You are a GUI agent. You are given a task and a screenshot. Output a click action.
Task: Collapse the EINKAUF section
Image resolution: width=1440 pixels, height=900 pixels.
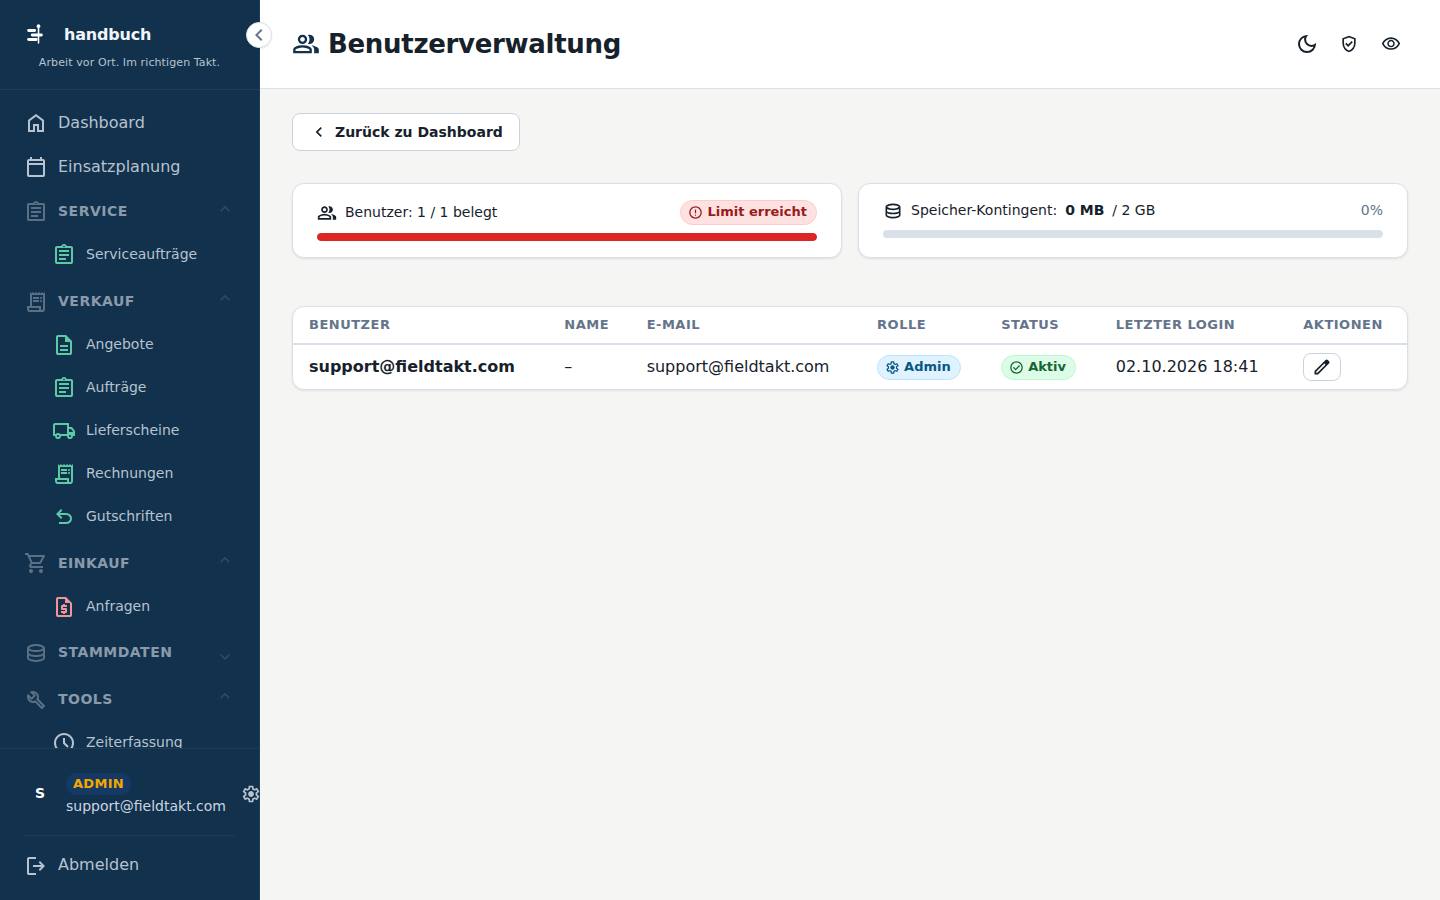130,563
